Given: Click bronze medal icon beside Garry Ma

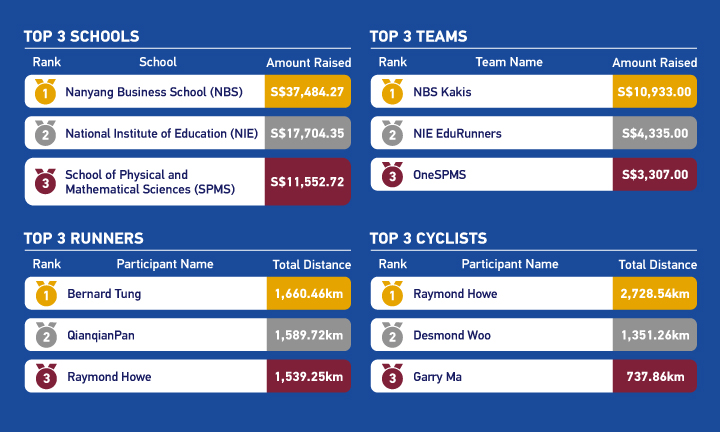Looking at the screenshot, I should point(390,376).
